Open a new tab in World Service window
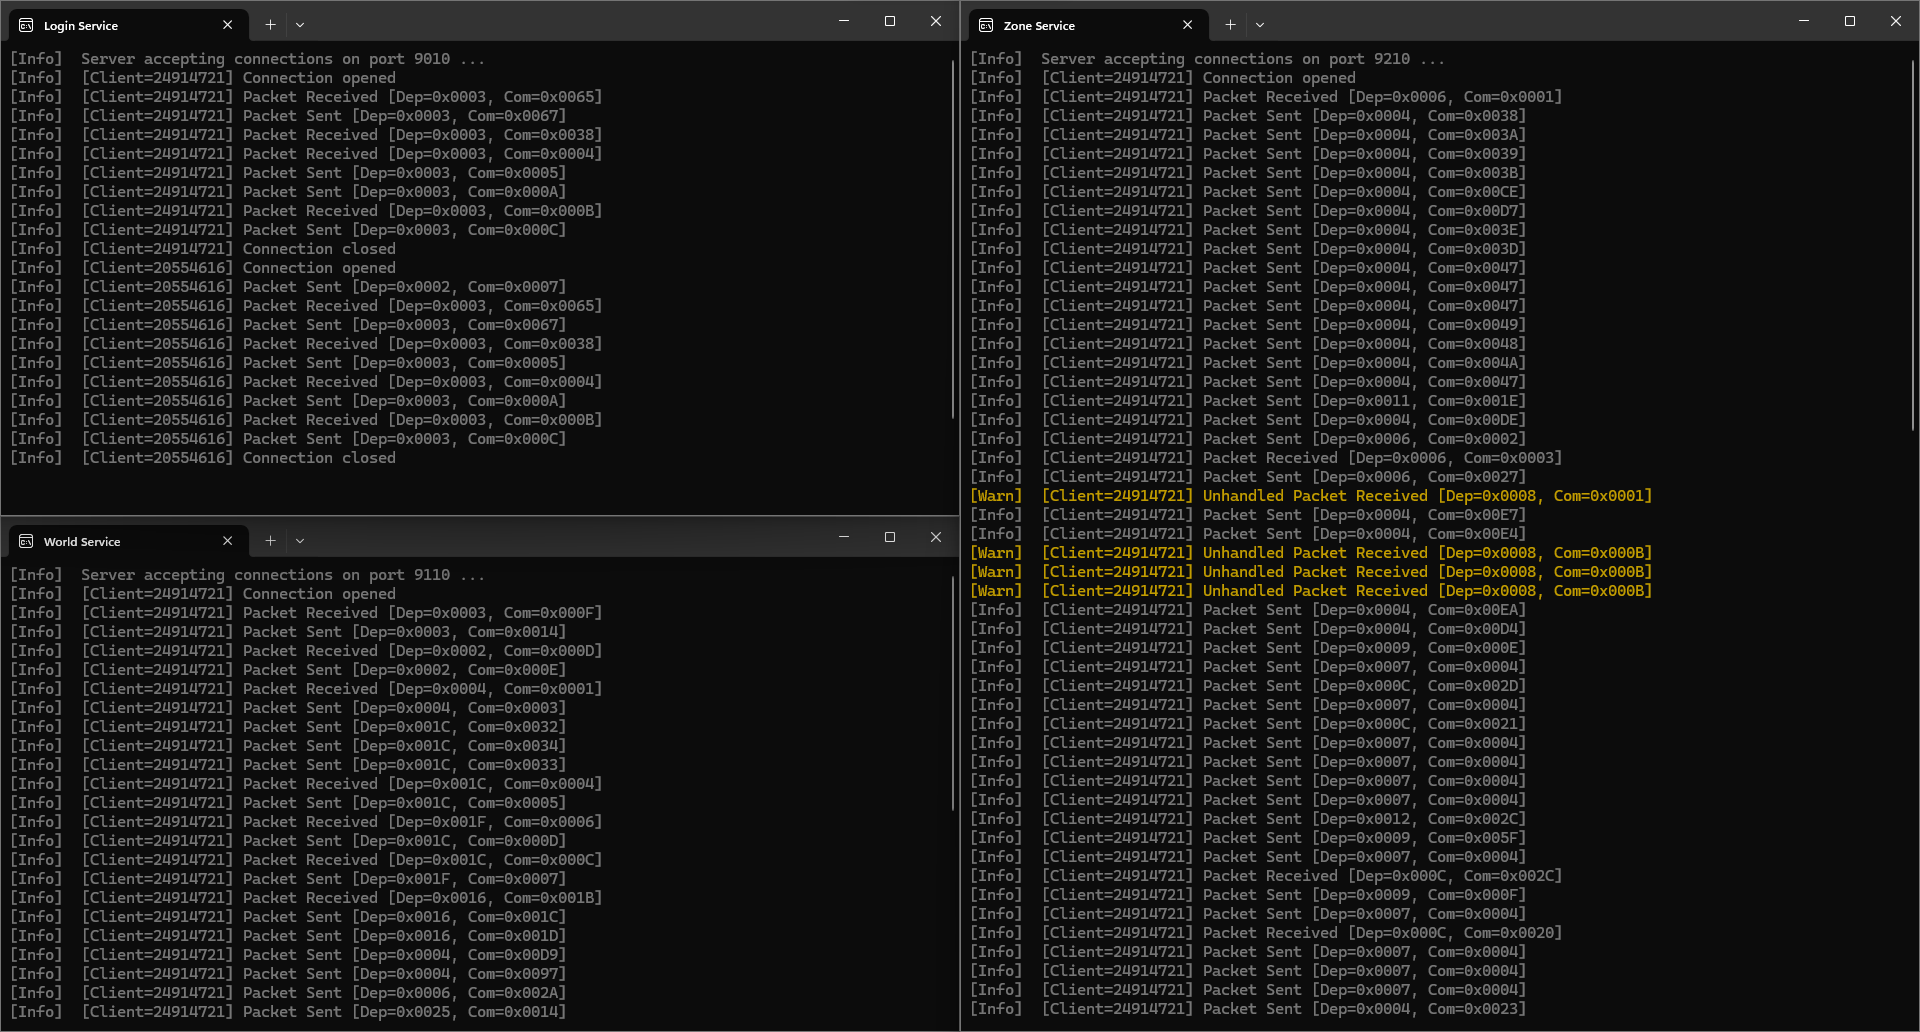The width and height of the screenshot is (1920, 1032). pyautogui.click(x=270, y=541)
